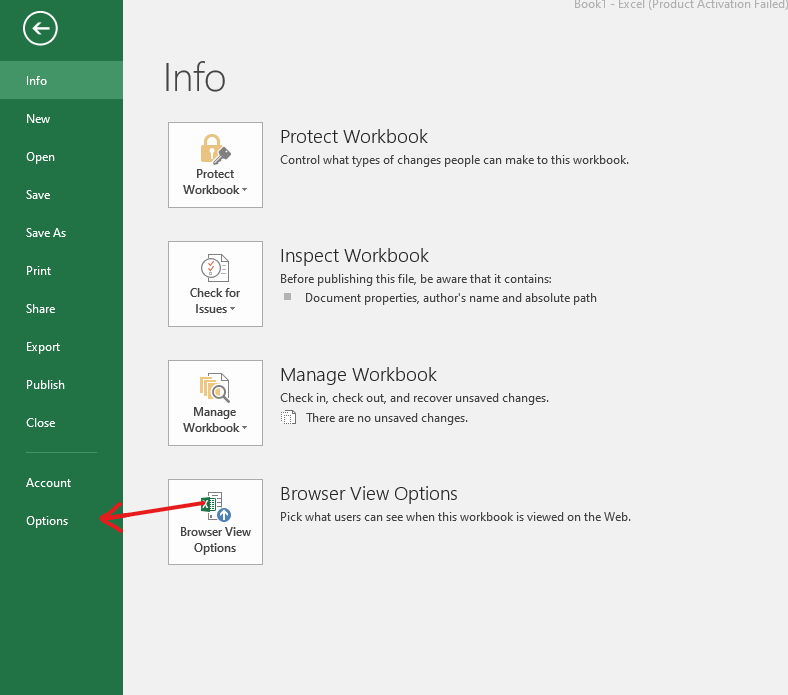The width and height of the screenshot is (788, 695).
Task: Expand the Protect Workbook dropdown arrow
Action: click(x=245, y=190)
